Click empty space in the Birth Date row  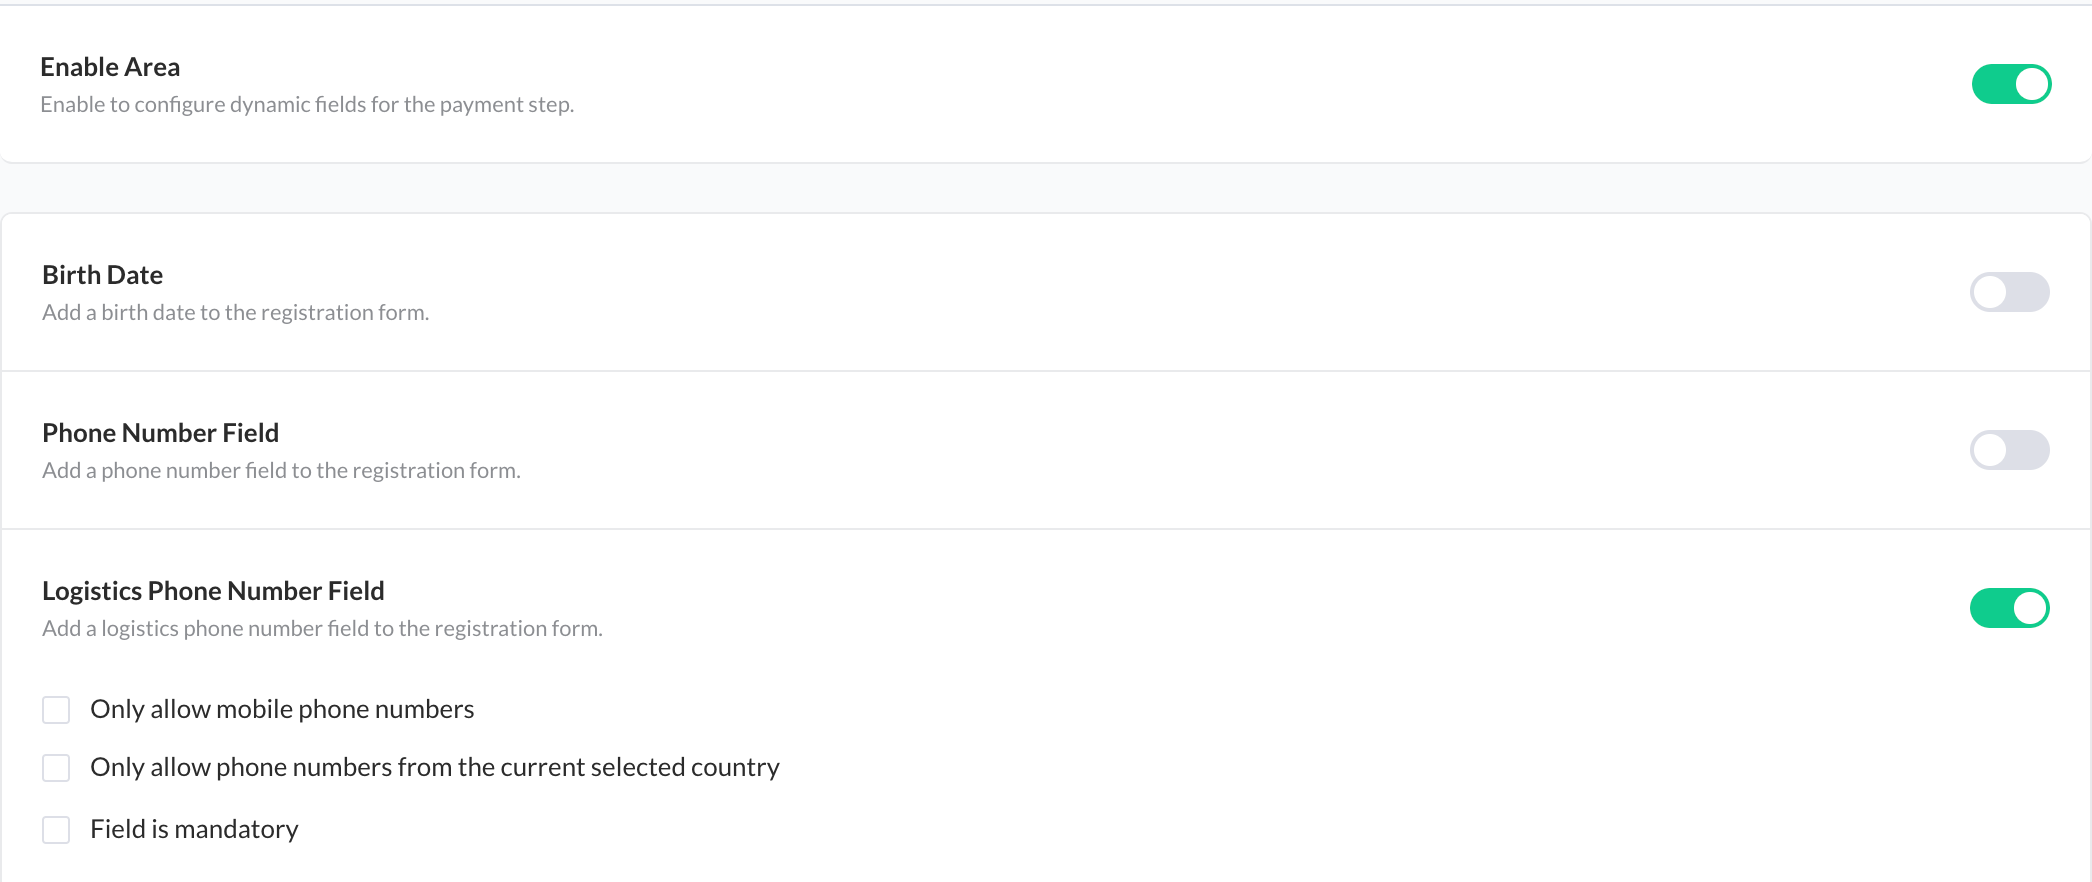(x=1100, y=292)
